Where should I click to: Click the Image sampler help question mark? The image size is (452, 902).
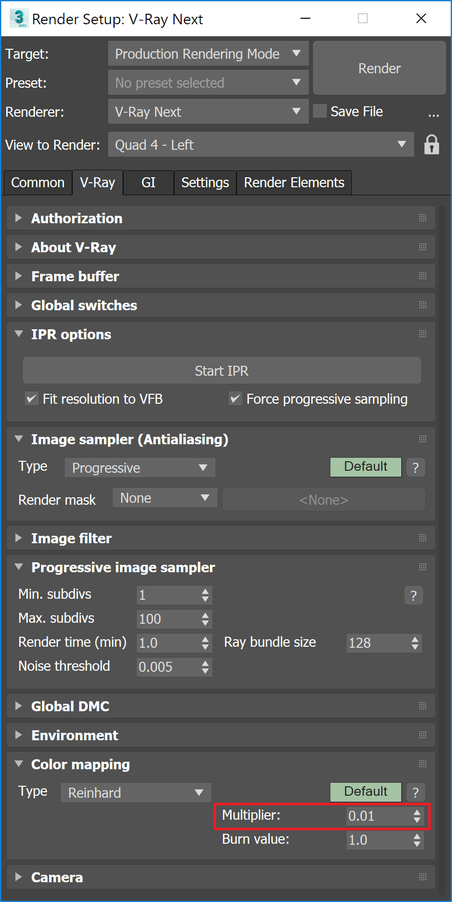point(415,468)
